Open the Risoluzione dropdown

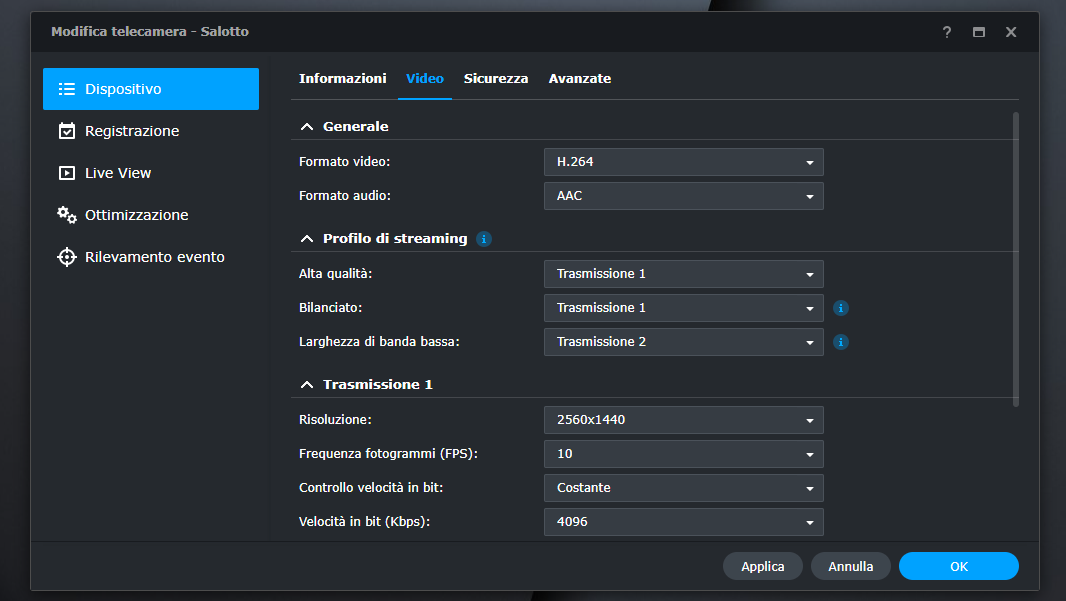pos(683,420)
